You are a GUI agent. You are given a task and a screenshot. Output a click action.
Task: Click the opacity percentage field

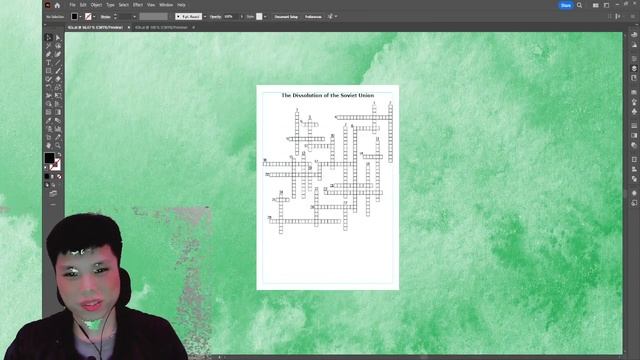[x=232, y=17]
